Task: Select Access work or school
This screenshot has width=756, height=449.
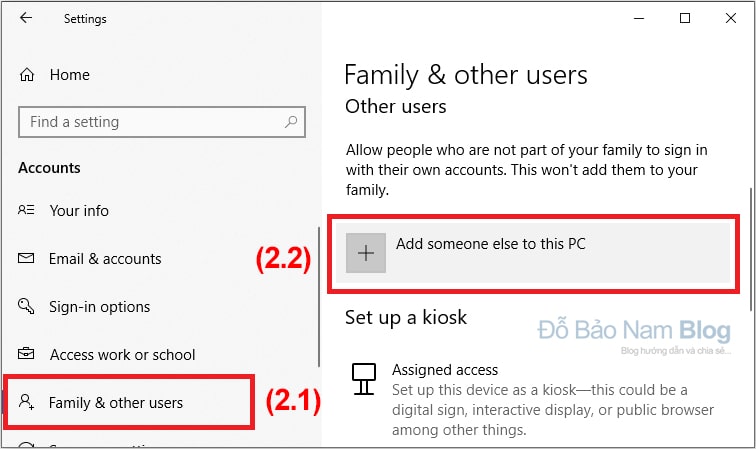Action: [x=122, y=355]
